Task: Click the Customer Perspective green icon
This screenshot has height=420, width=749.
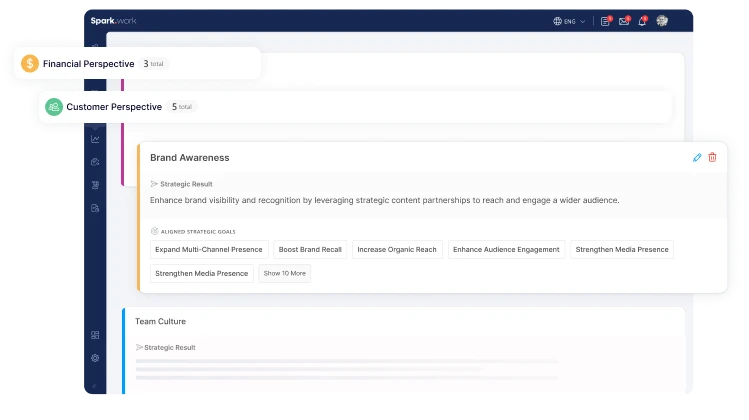Action: [54, 106]
